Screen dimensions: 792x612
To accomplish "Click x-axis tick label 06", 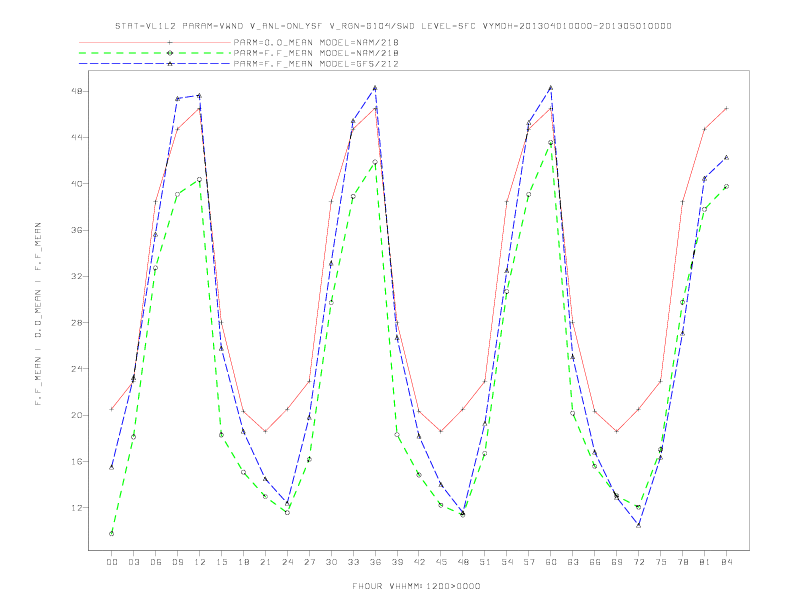I will click(156, 562).
